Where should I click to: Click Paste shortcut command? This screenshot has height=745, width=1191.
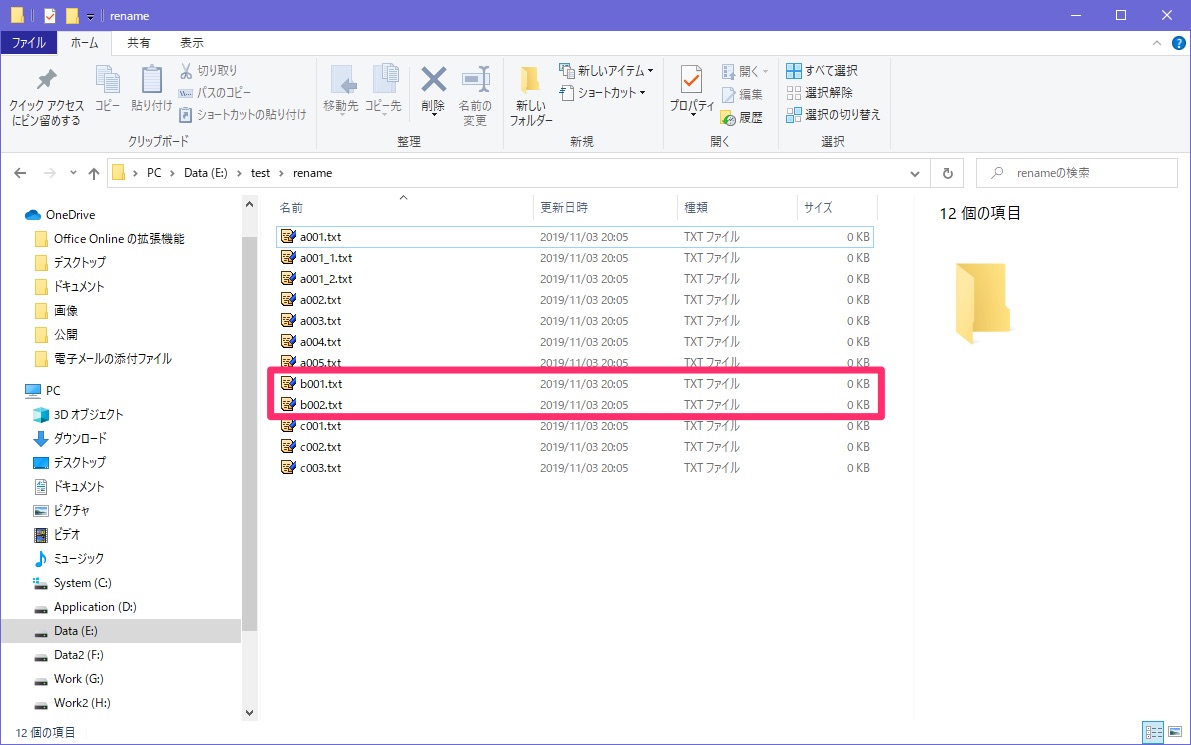tap(243, 115)
